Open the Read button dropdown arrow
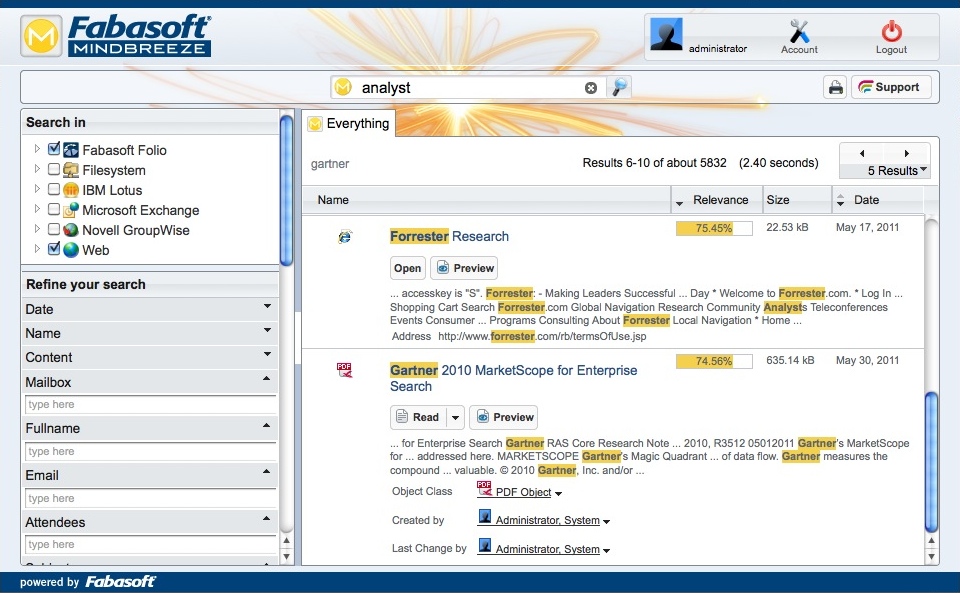The width and height of the screenshot is (960, 593). (x=455, y=417)
